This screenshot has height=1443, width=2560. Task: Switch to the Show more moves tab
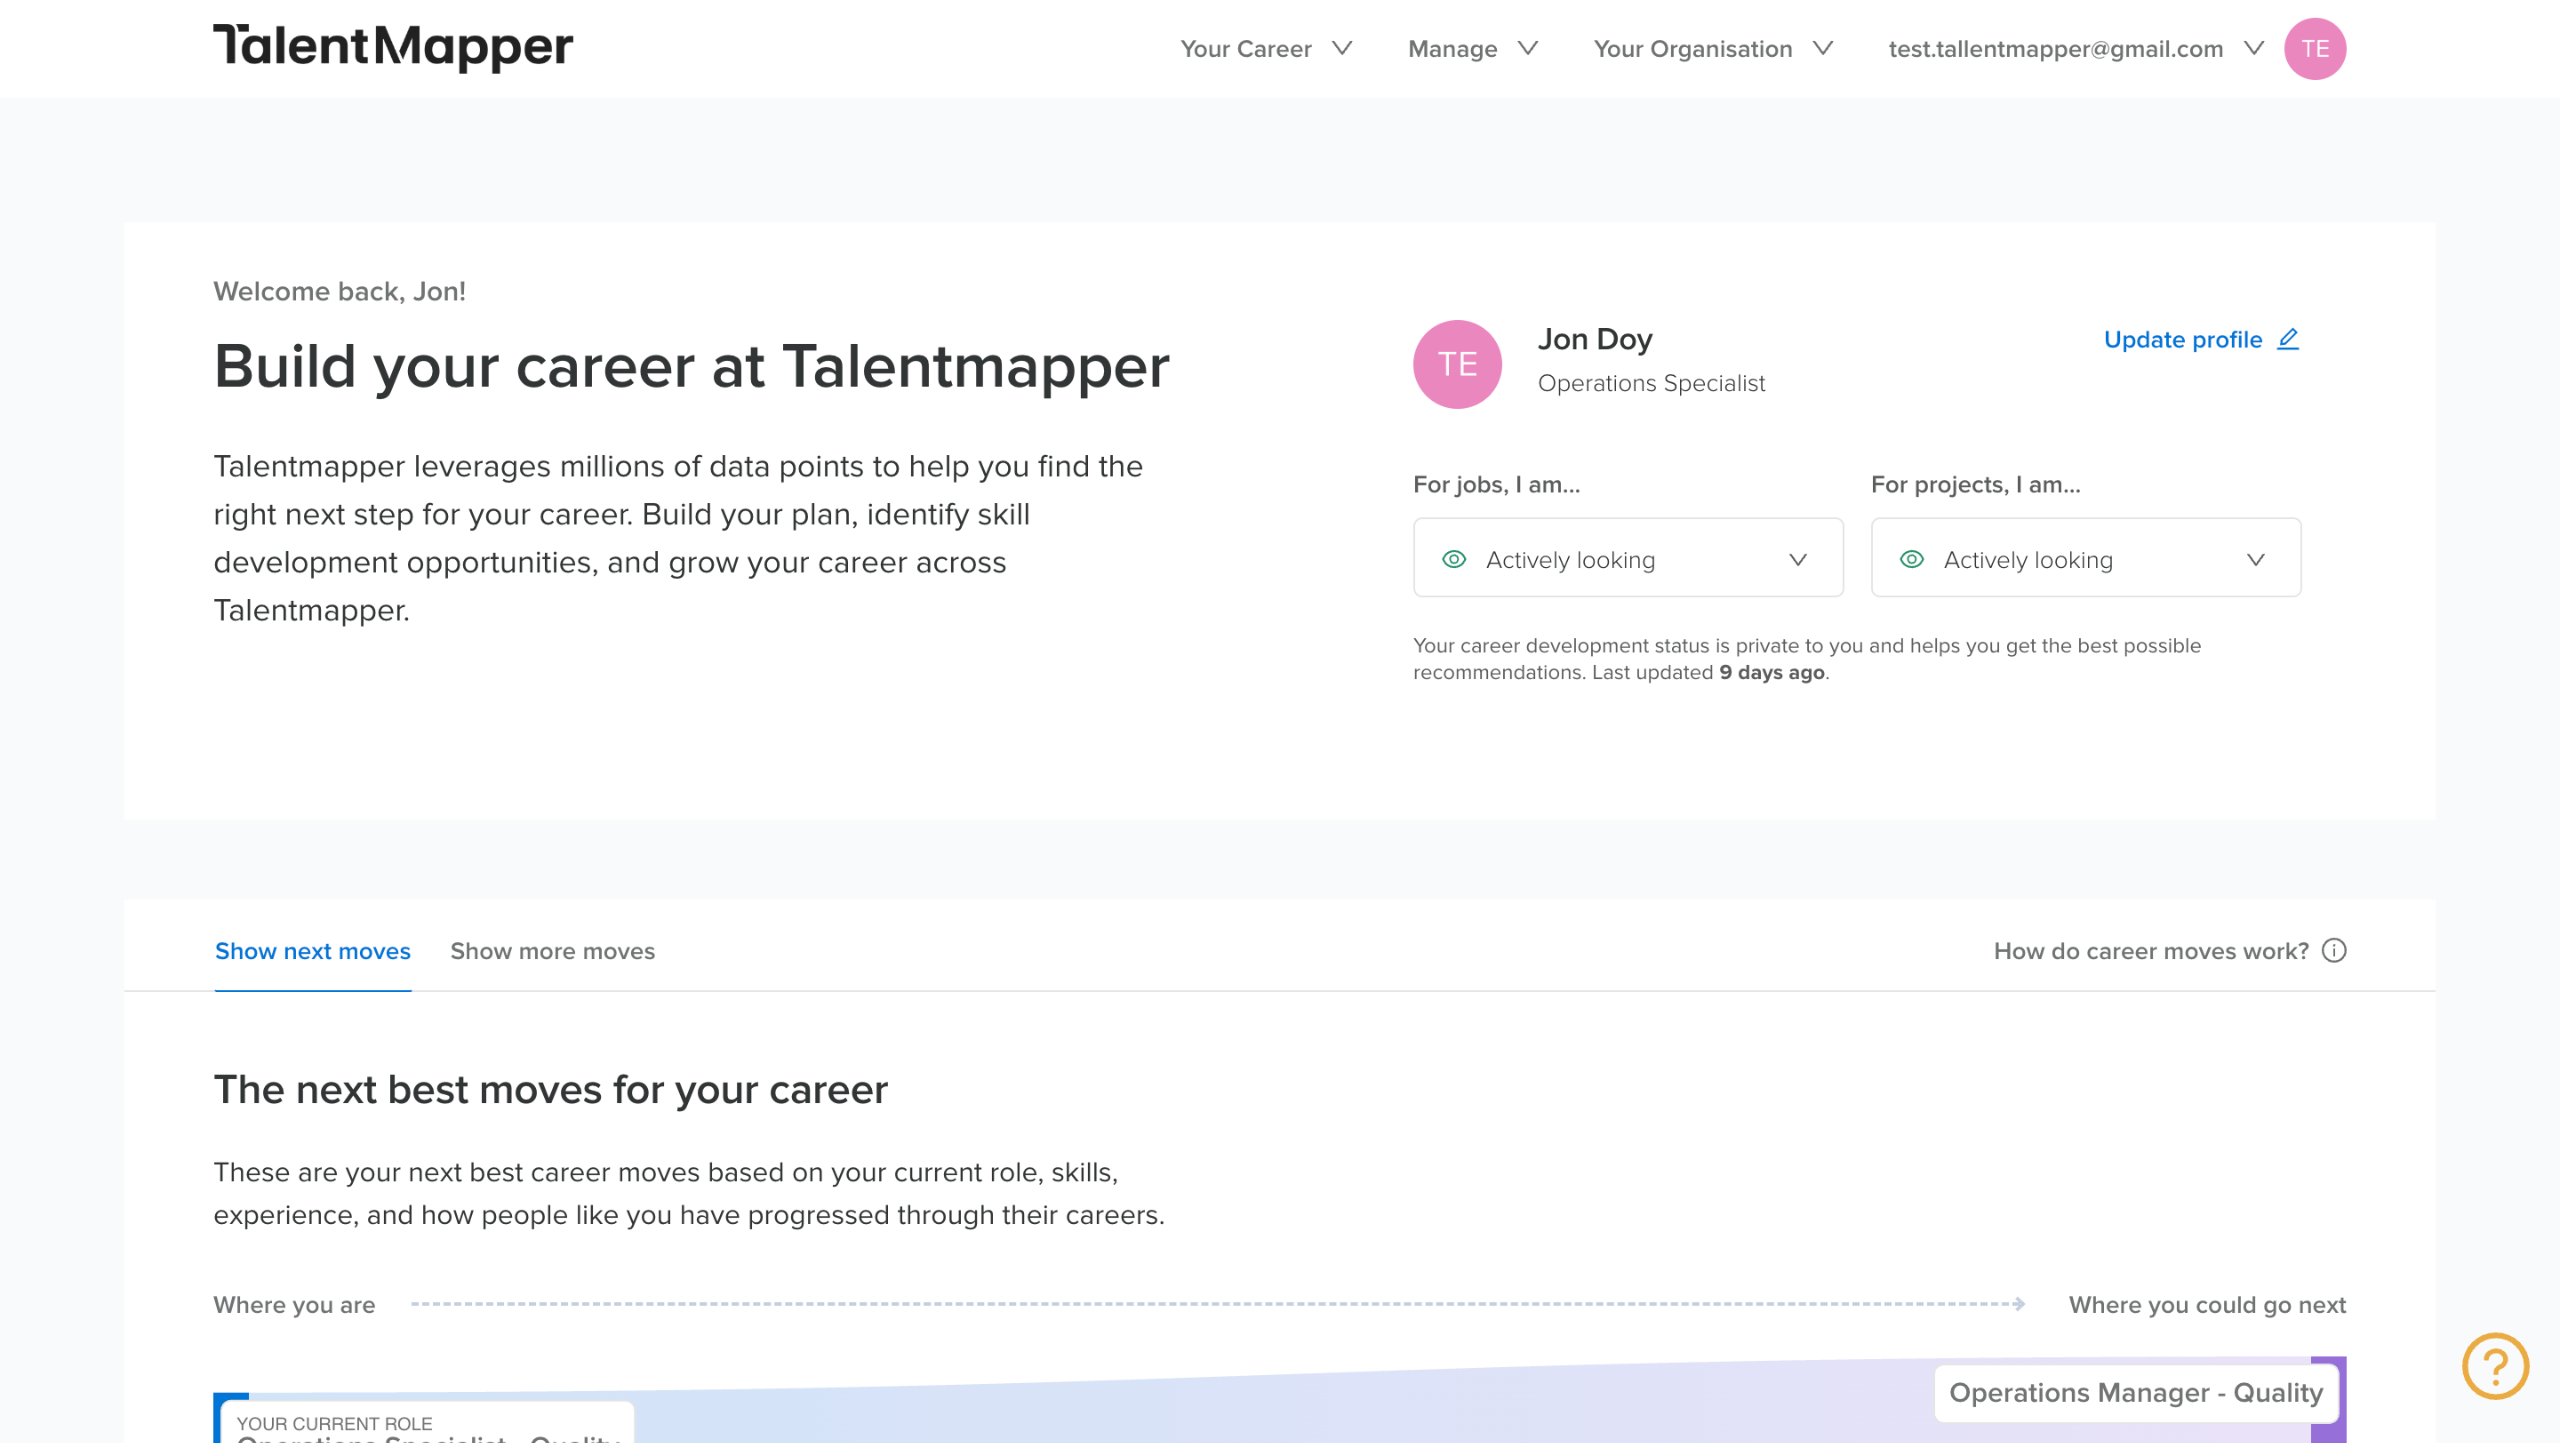click(x=552, y=951)
